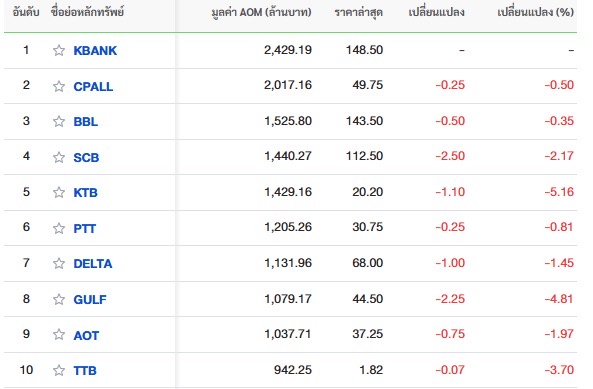The width and height of the screenshot is (593, 389).
Task: Open the TTB stock link
Action: click(x=85, y=370)
